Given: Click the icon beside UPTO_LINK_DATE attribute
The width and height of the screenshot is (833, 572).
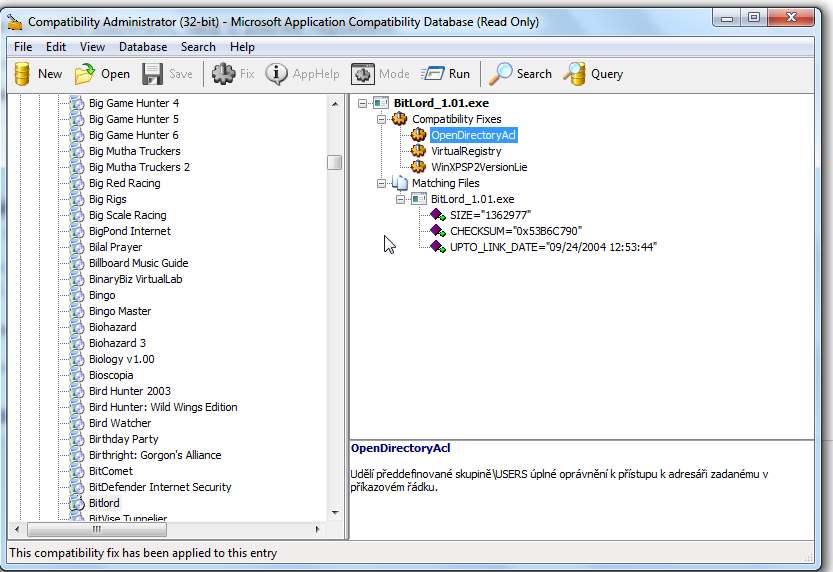Looking at the screenshot, I should [x=438, y=246].
